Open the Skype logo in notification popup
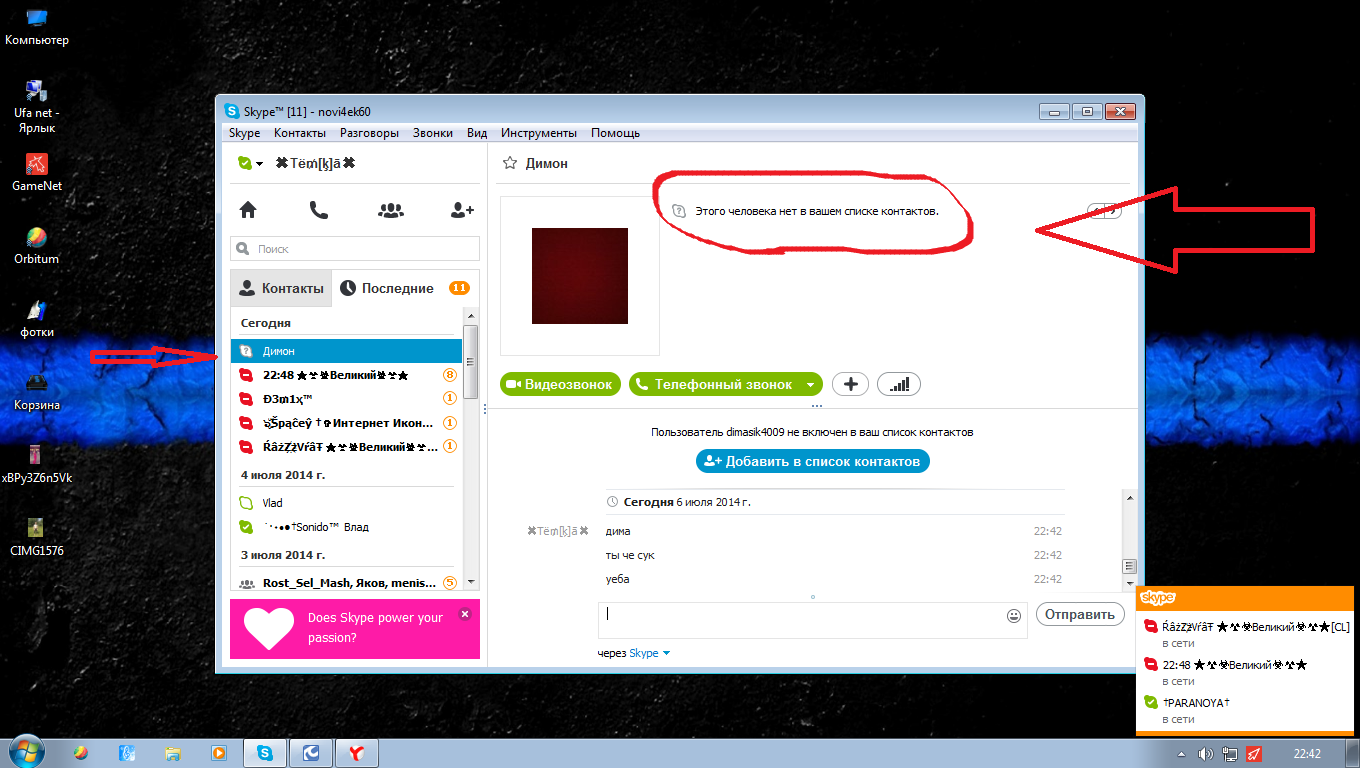1360x768 pixels. click(x=1158, y=597)
